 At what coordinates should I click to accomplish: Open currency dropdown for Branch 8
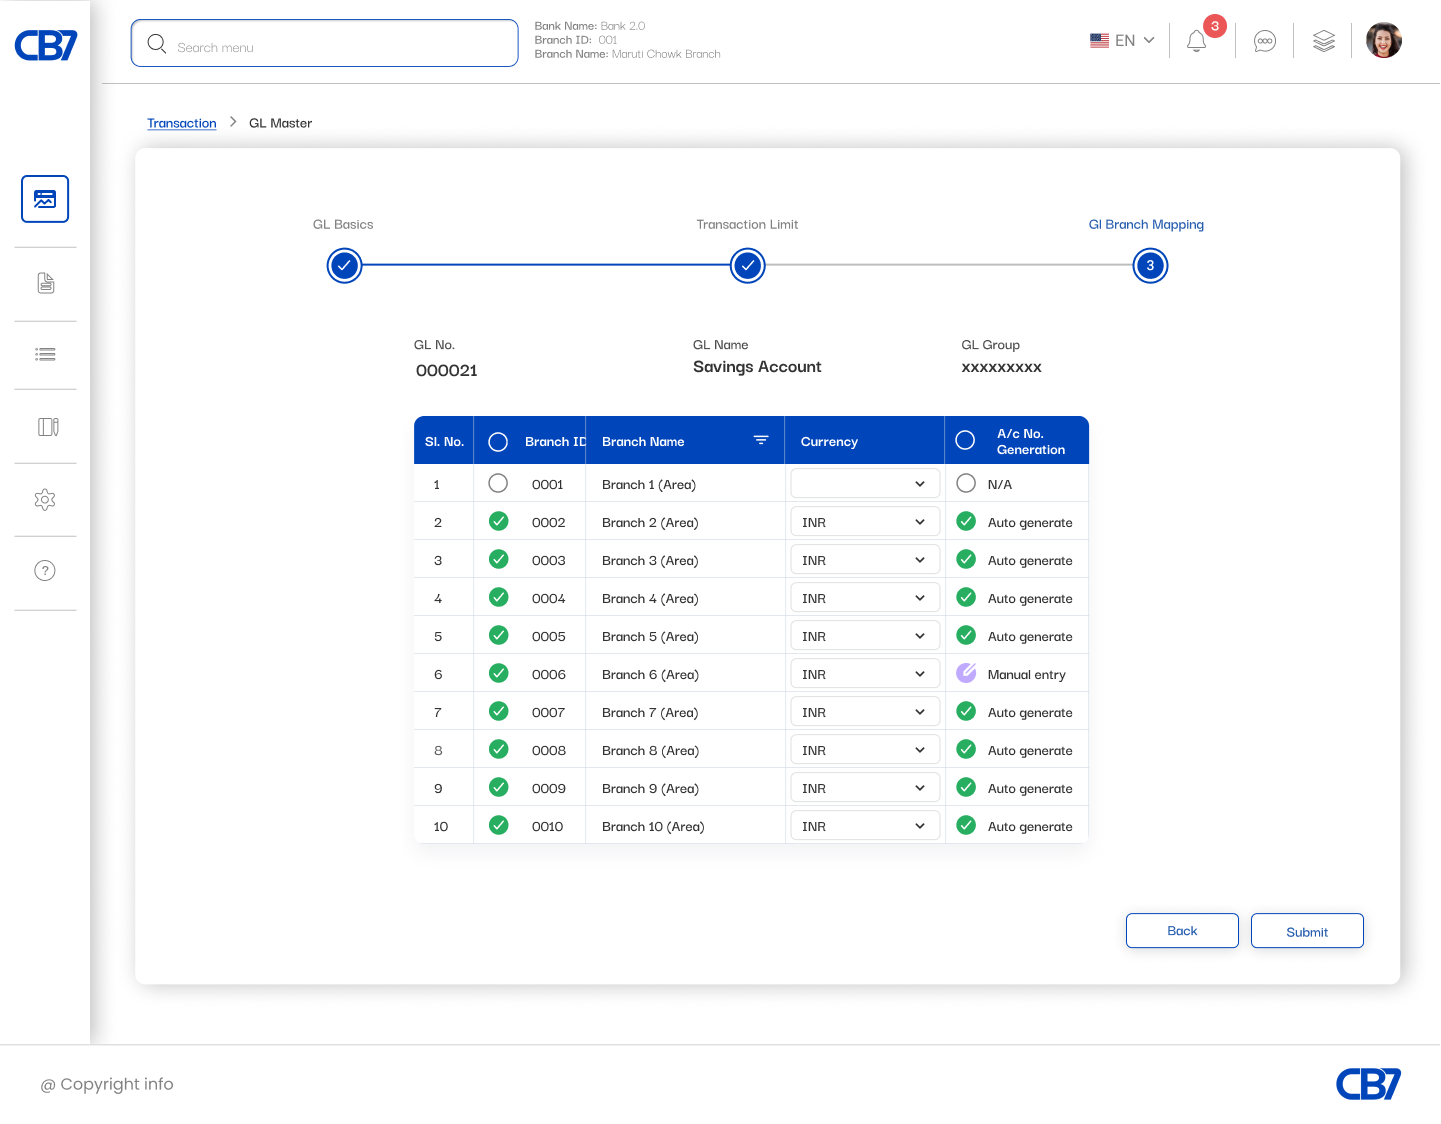click(x=865, y=750)
